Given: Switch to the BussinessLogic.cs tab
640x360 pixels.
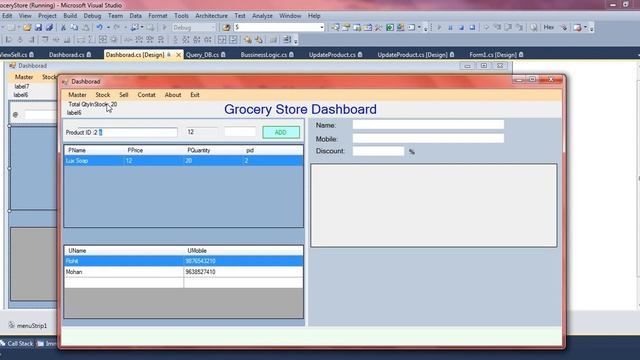Looking at the screenshot, I should tap(267, 55).
